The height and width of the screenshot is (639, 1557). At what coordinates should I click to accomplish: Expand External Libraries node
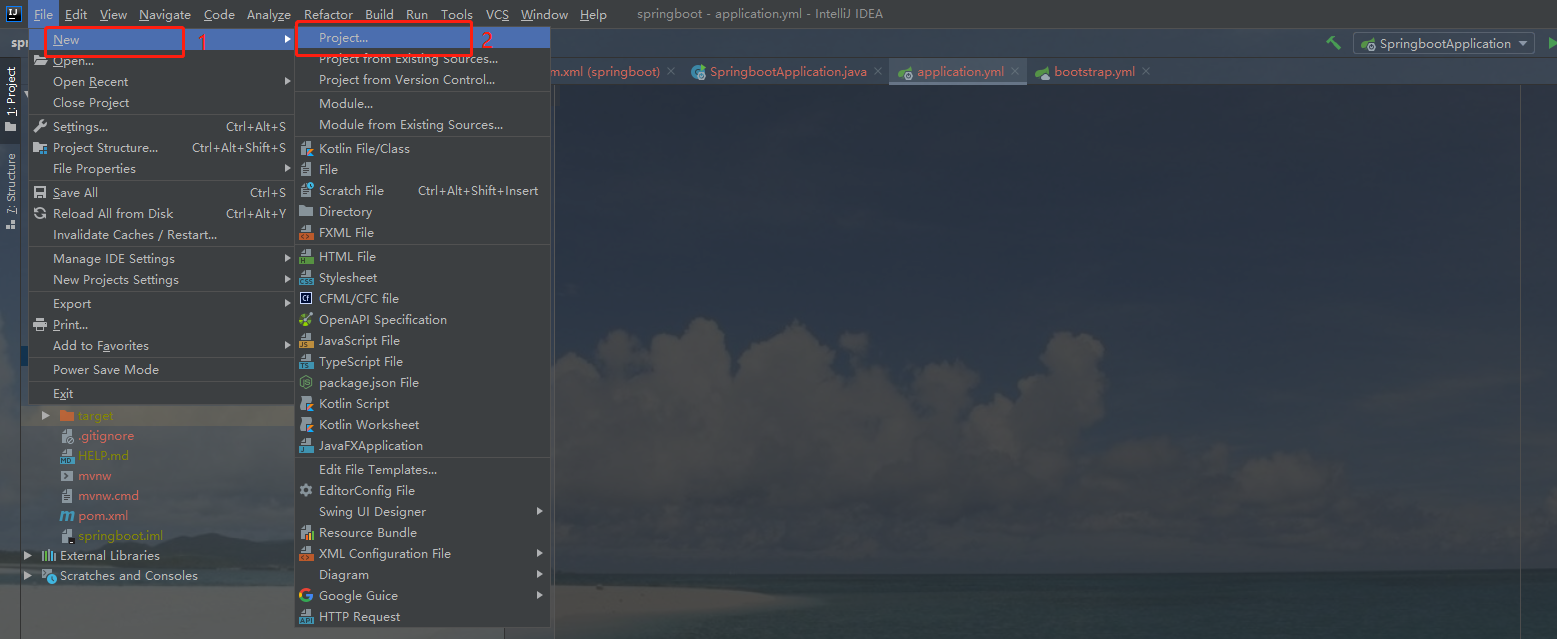28,556
